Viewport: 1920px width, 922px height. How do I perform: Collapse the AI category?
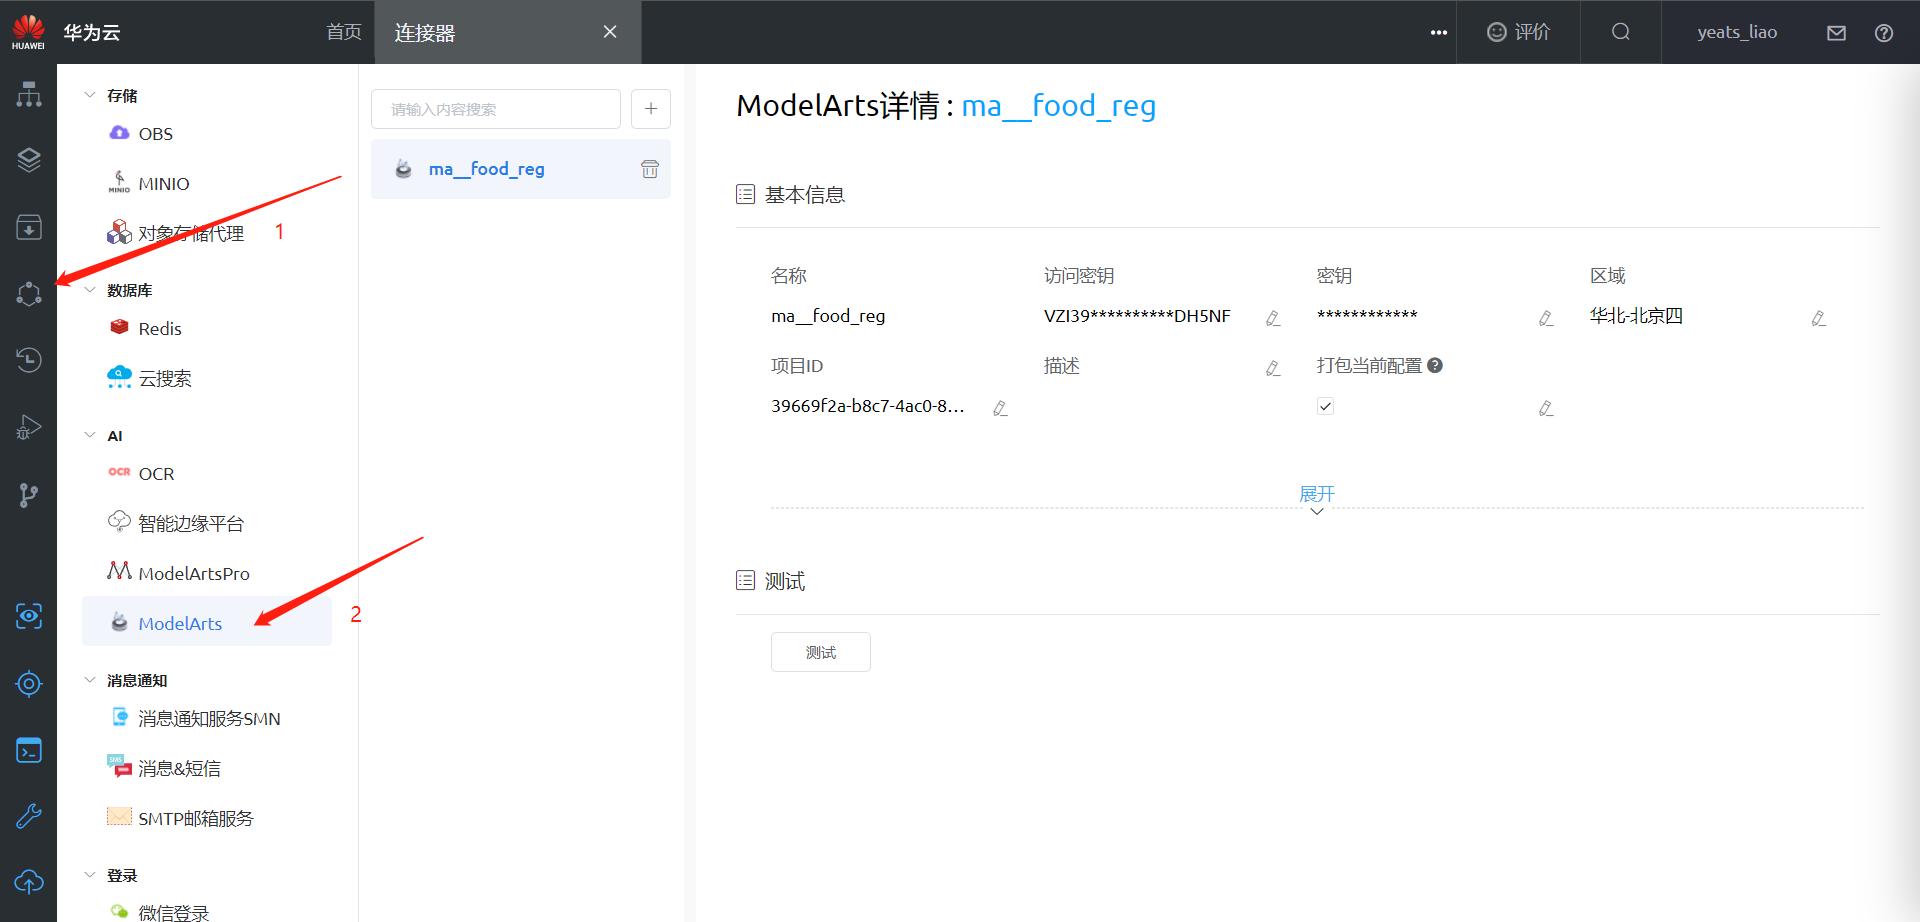click(90, 435)
